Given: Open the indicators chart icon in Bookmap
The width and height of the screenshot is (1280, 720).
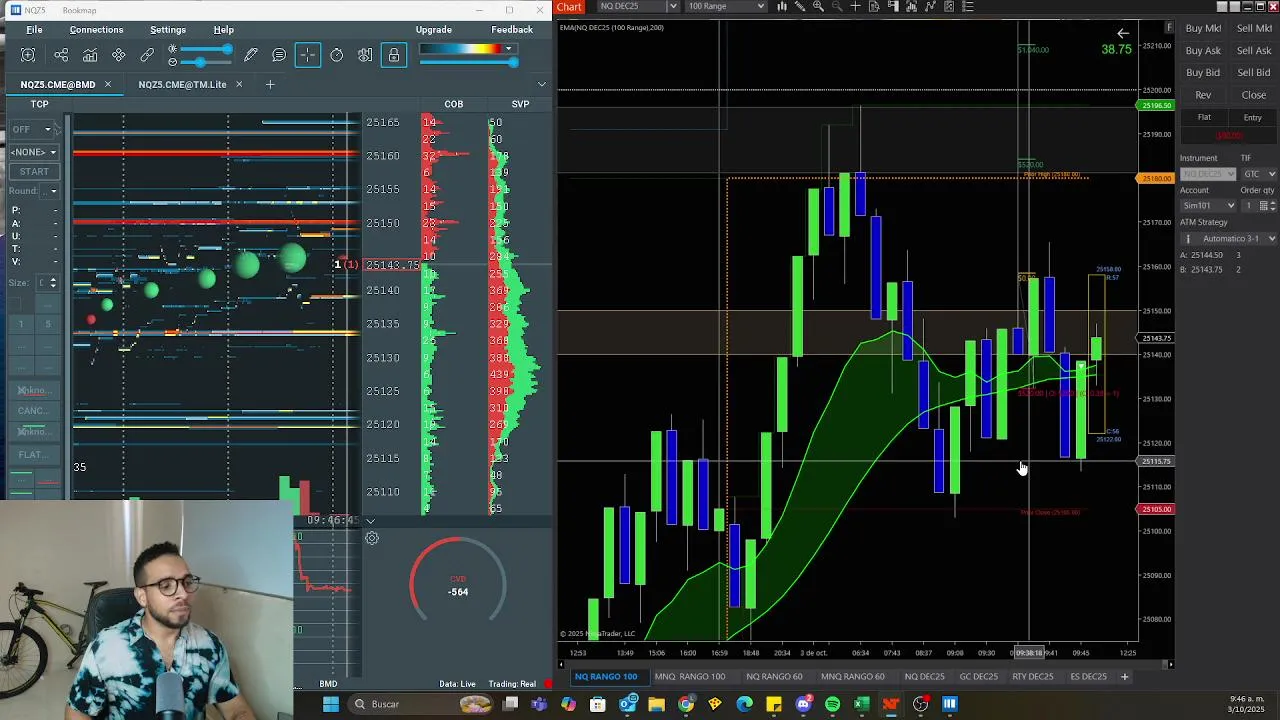Looking at the screenshot, I should [x=90, y=55].
